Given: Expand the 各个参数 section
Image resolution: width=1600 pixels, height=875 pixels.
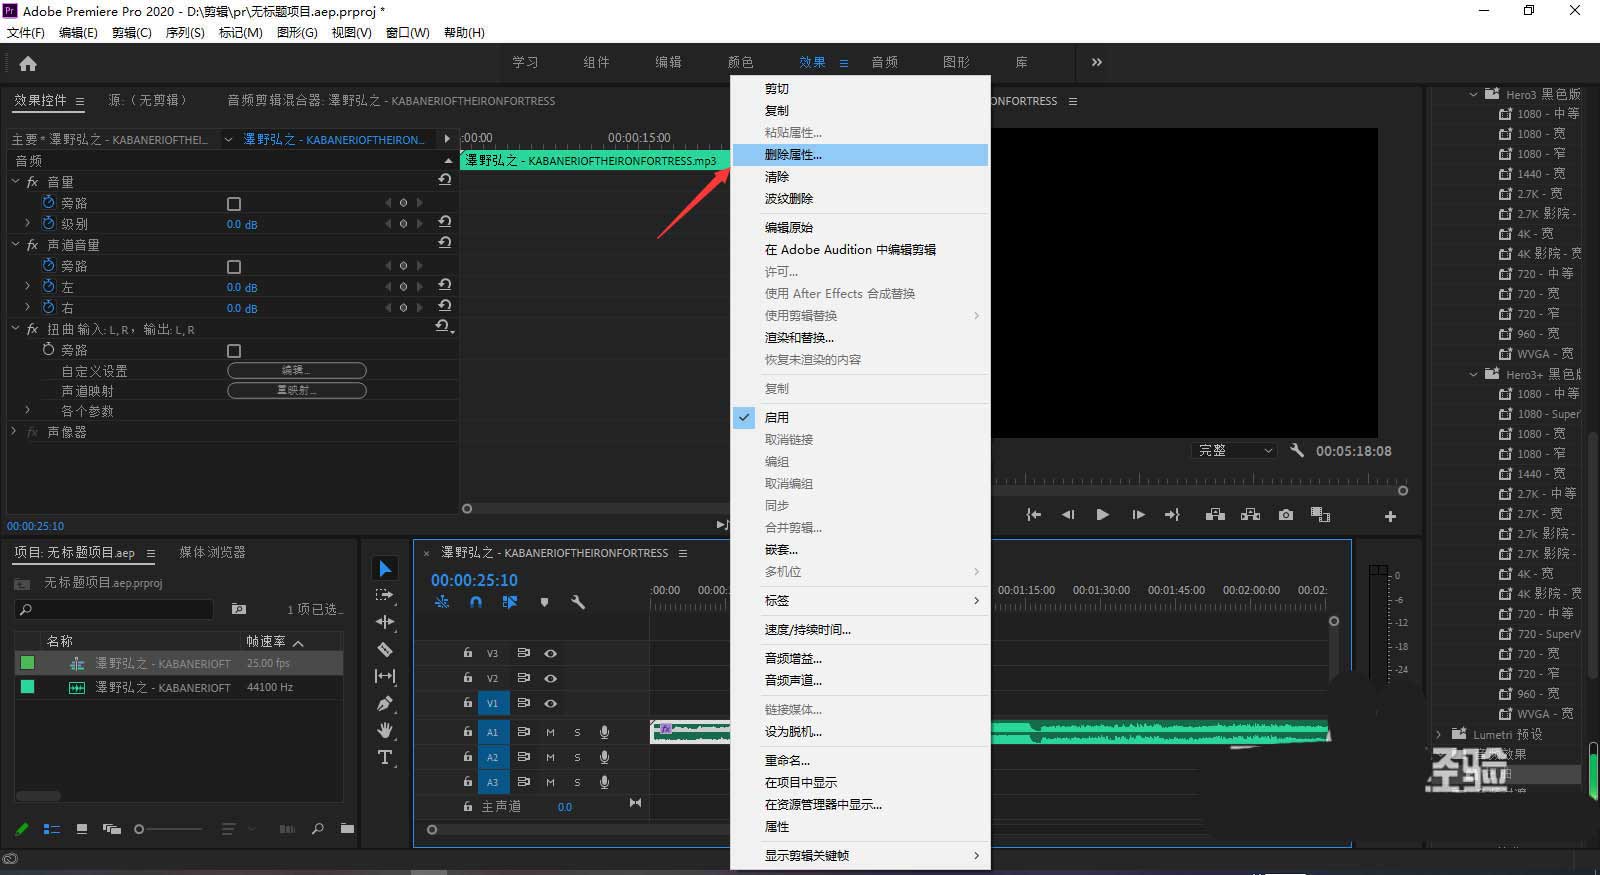Looking at the screenshot, I should 27,411.
